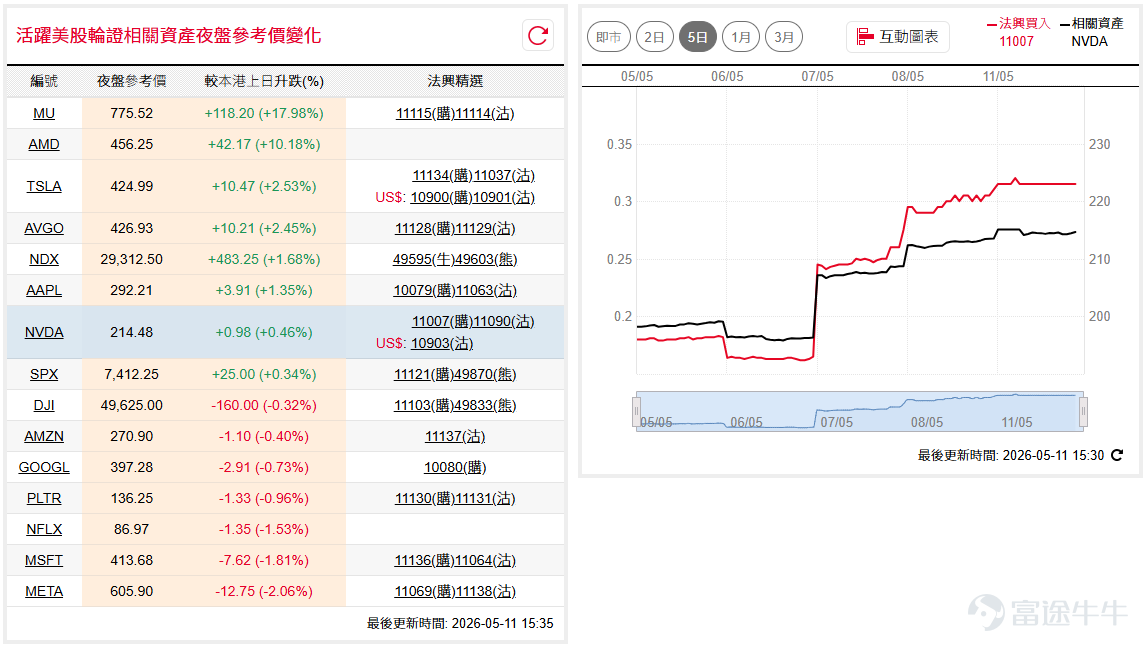Open TSLA warrant 11134(購)
The width and height of the screenshot is (1148, 649).
443,176
